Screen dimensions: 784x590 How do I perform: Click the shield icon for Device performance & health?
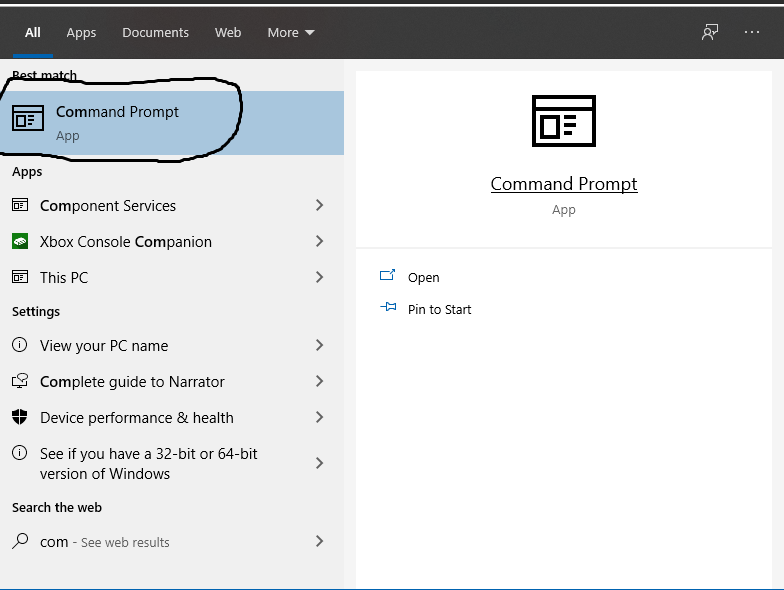click(x=20, y=416)
